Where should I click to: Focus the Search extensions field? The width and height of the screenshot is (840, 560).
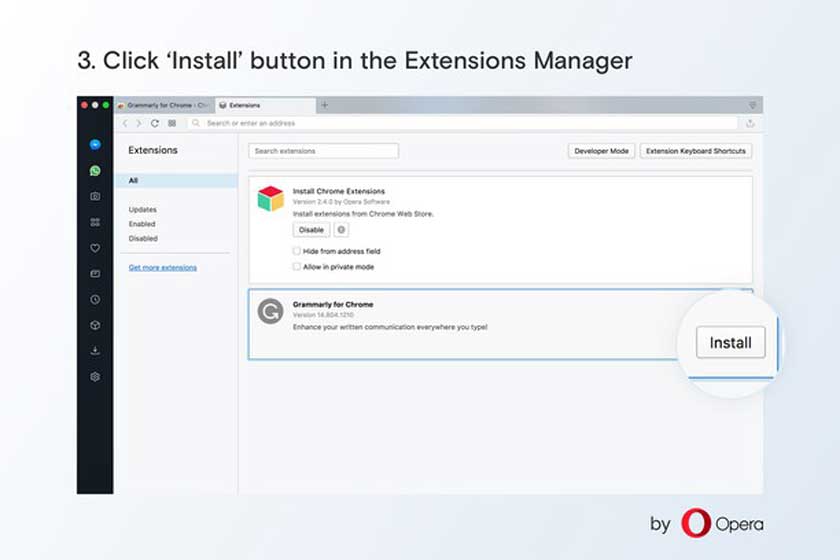click(324, 151)
